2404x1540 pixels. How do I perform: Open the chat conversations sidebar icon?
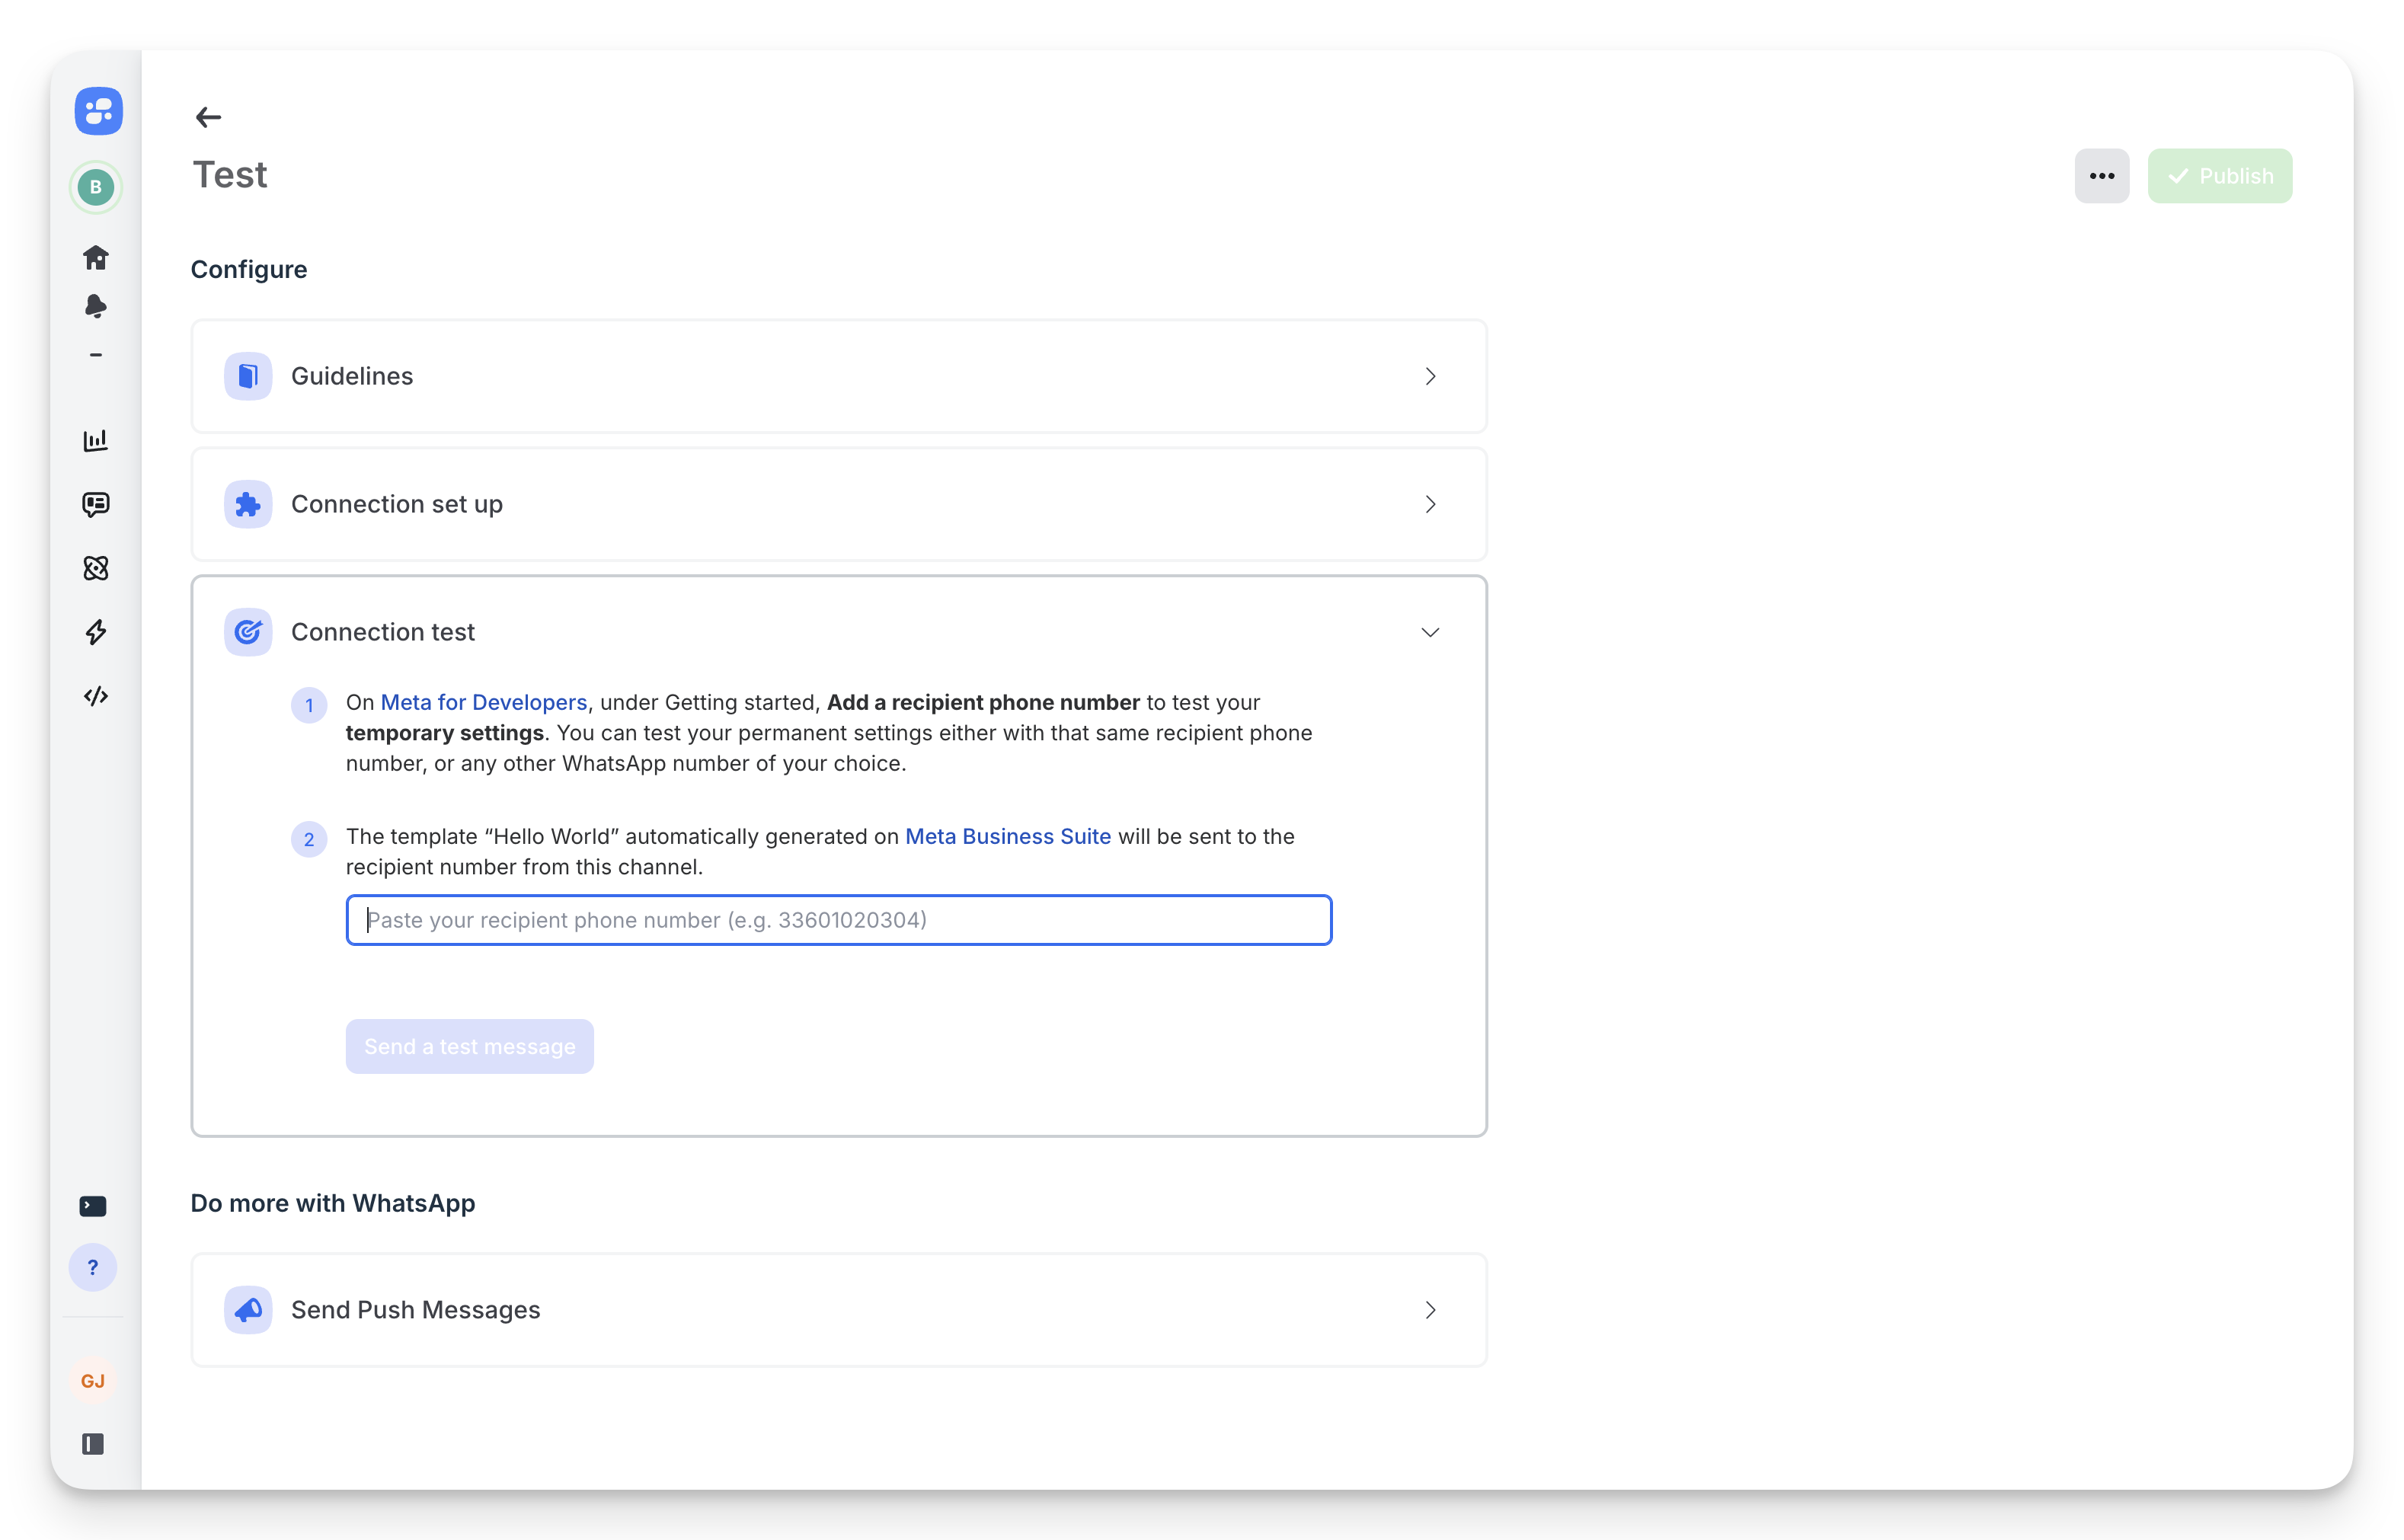coord(96,504)
